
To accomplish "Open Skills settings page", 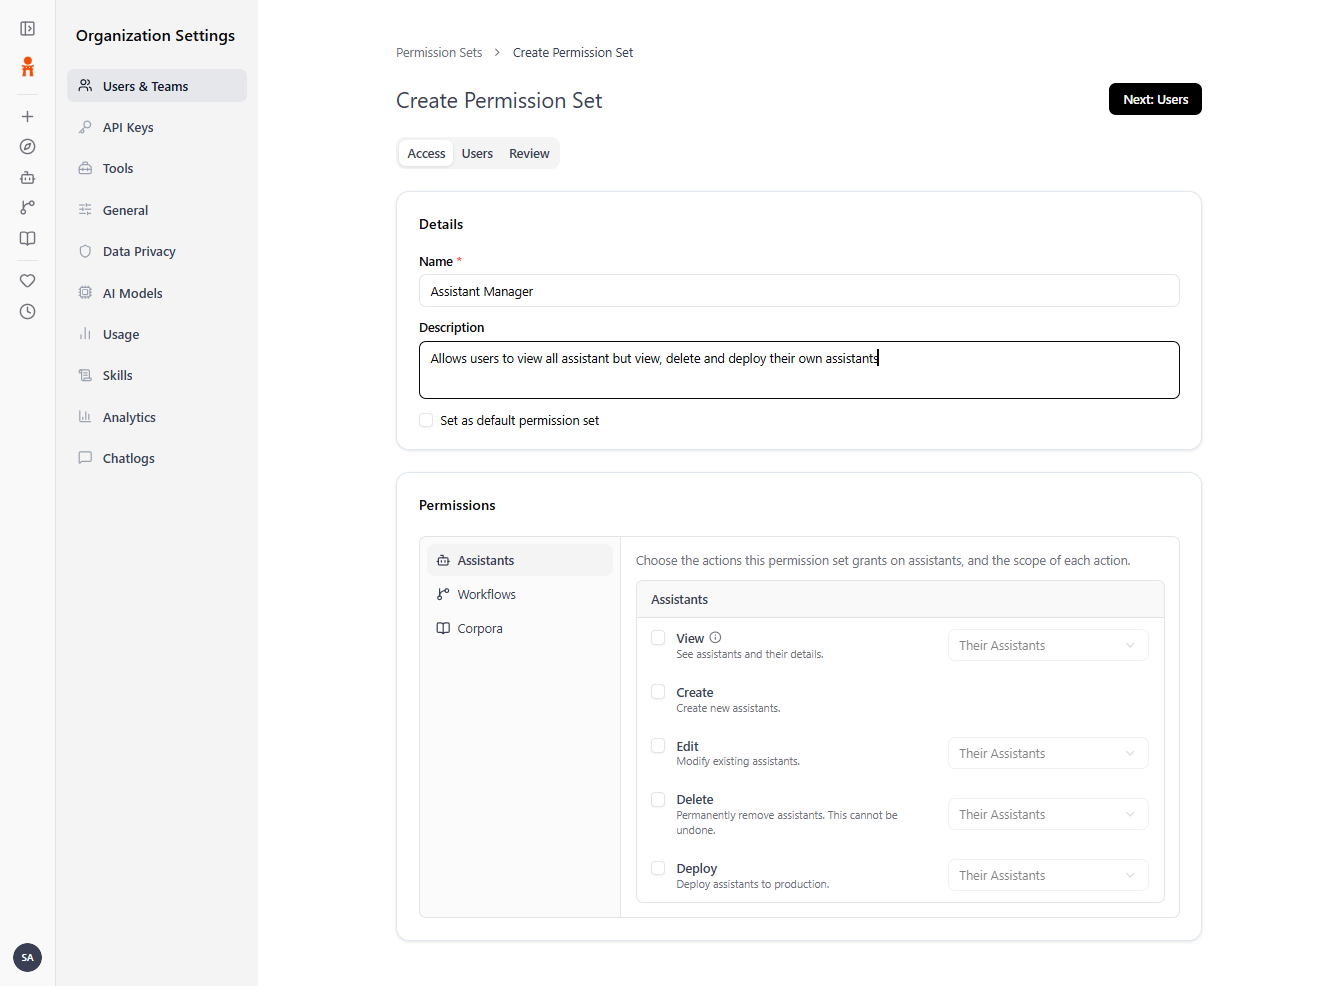I will pyautogui.click(x=157, y=375).
